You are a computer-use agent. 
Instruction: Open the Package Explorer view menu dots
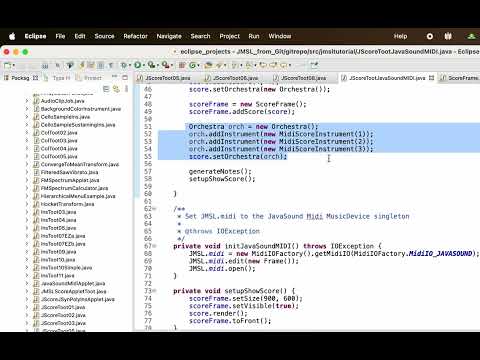tap(126, 89)
